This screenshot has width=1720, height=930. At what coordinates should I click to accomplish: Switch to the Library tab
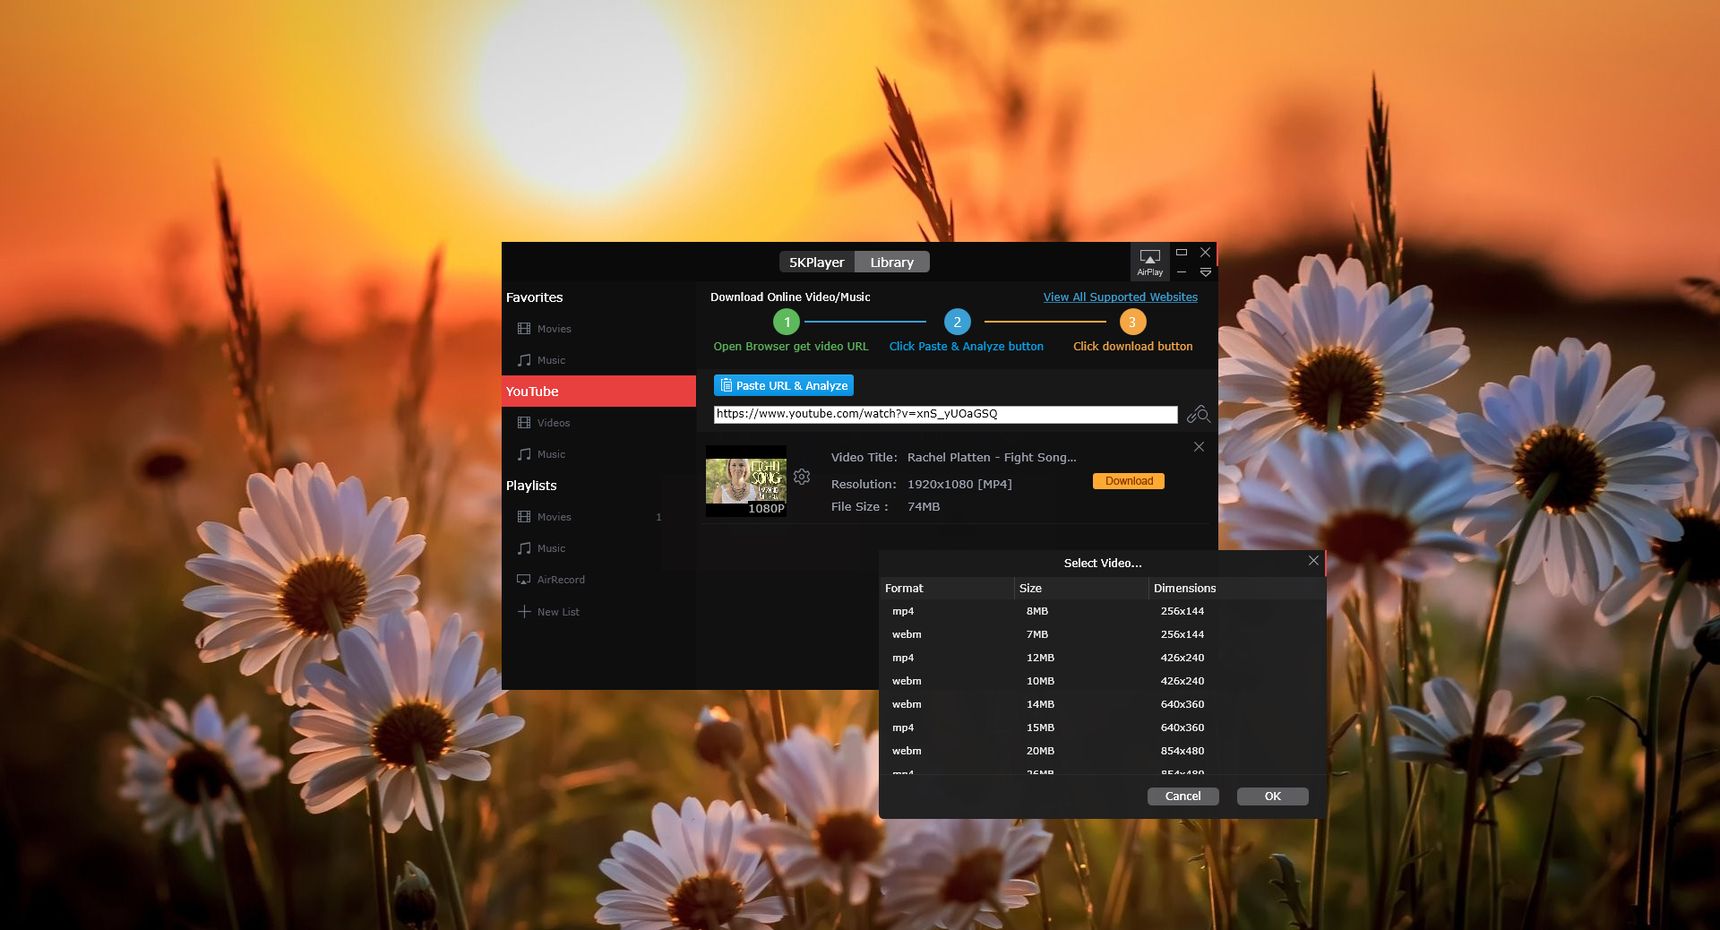(x=892, y=262)
